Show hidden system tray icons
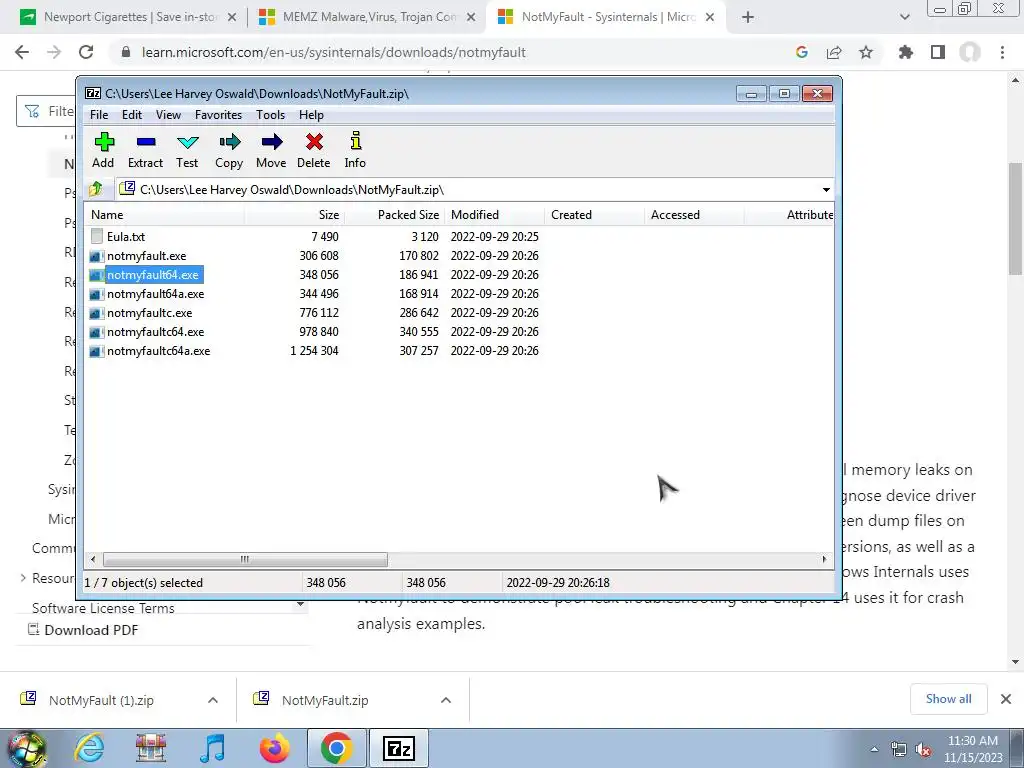Image resolution: width=1024 pixels, height=768 pixels. [x=874, y=750]
